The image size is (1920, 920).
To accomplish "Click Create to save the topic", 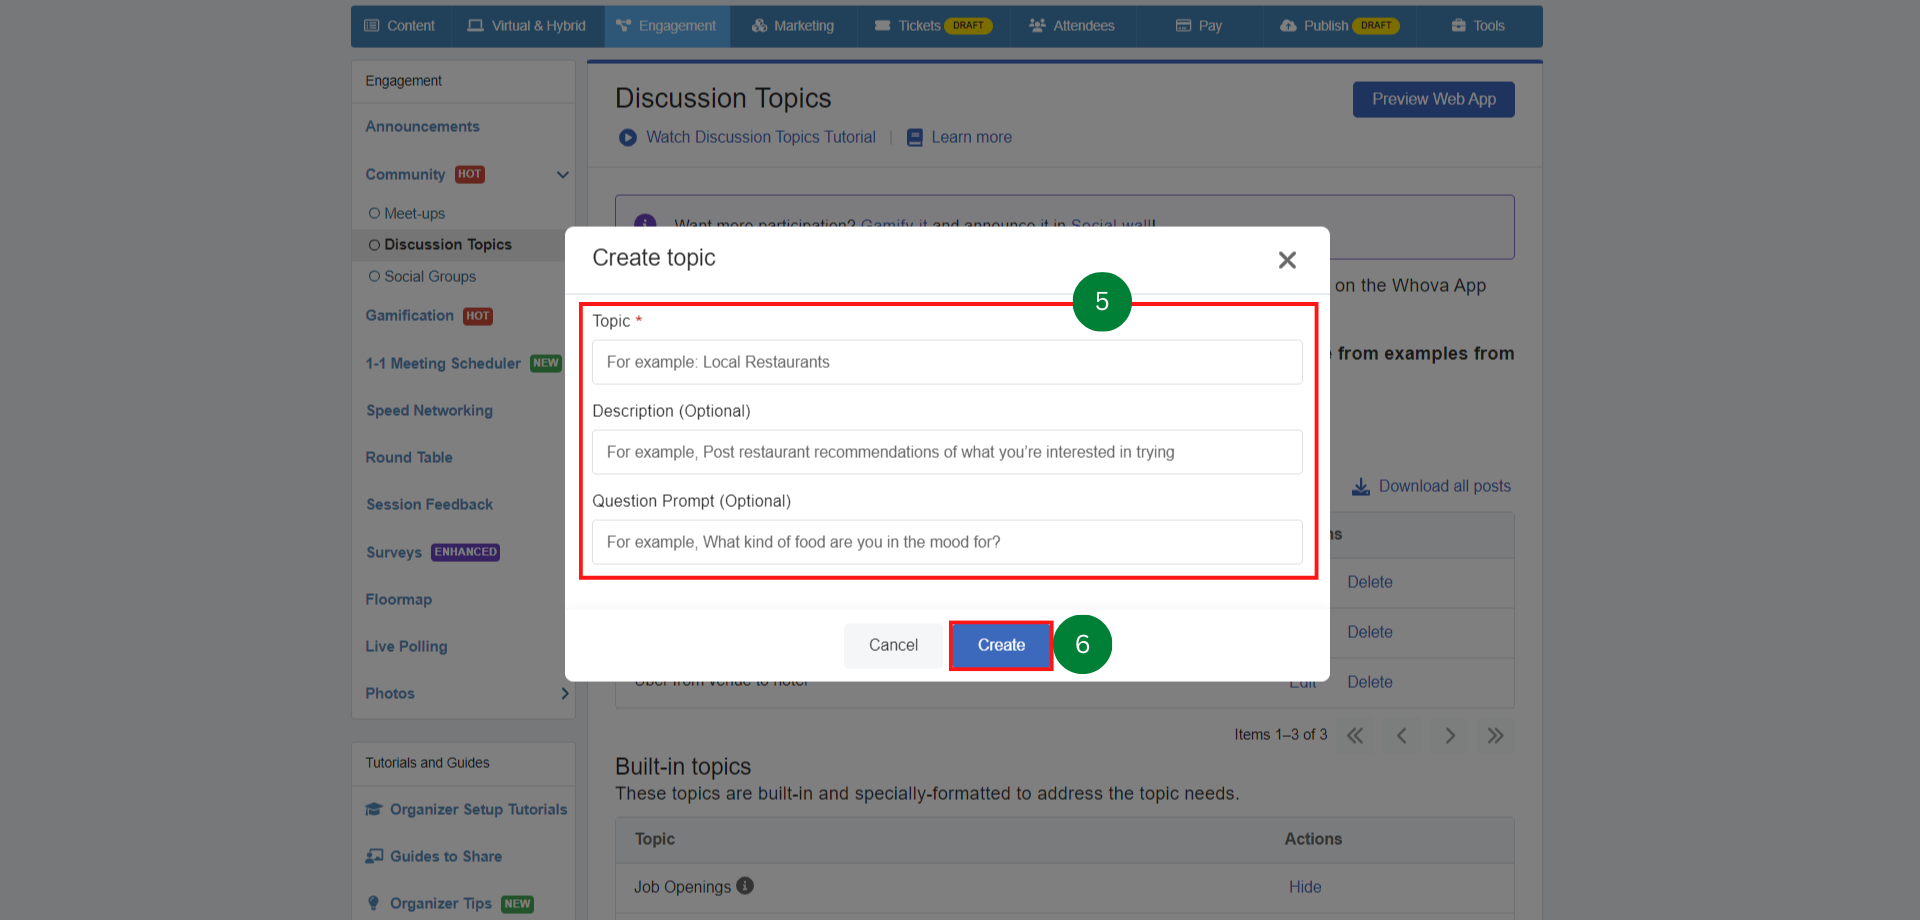I will [x=1000, y=645].
